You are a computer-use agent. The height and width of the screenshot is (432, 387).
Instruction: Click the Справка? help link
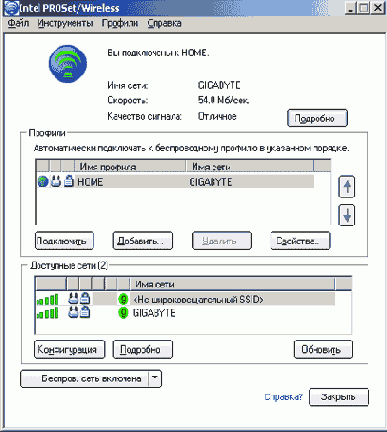tap(284, 397)
